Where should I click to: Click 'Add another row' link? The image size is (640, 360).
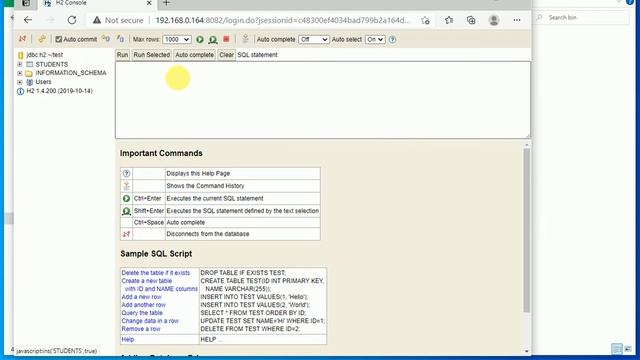click(143, 305)
